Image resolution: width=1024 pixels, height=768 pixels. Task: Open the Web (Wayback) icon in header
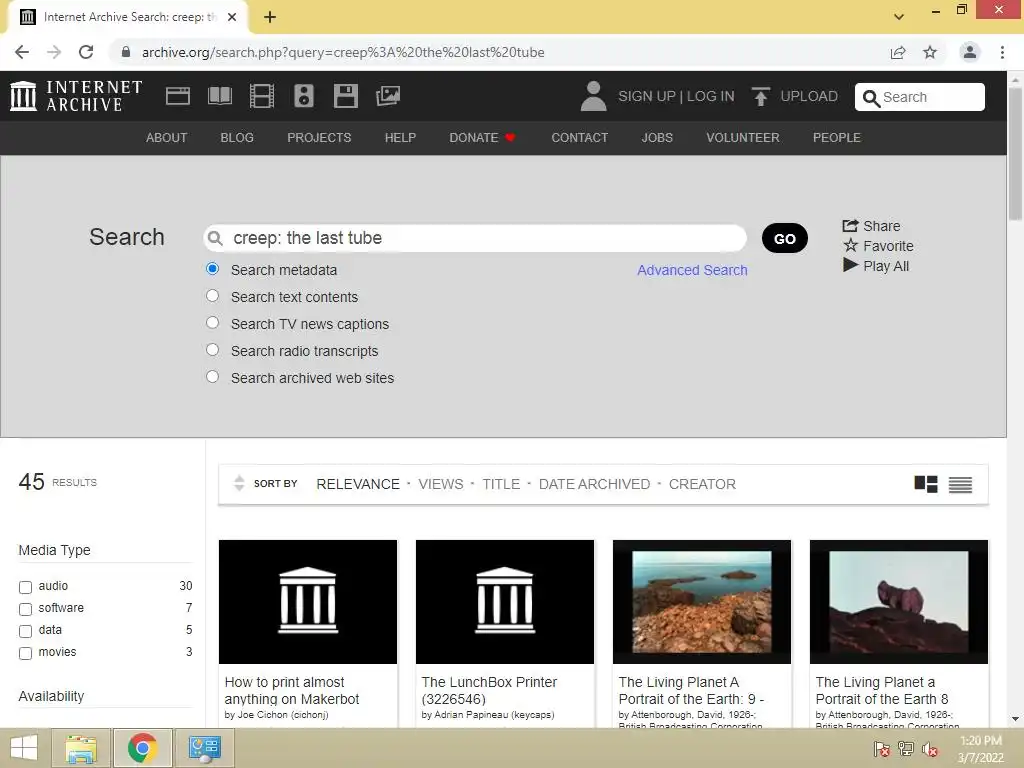click(x=178, y=96)
